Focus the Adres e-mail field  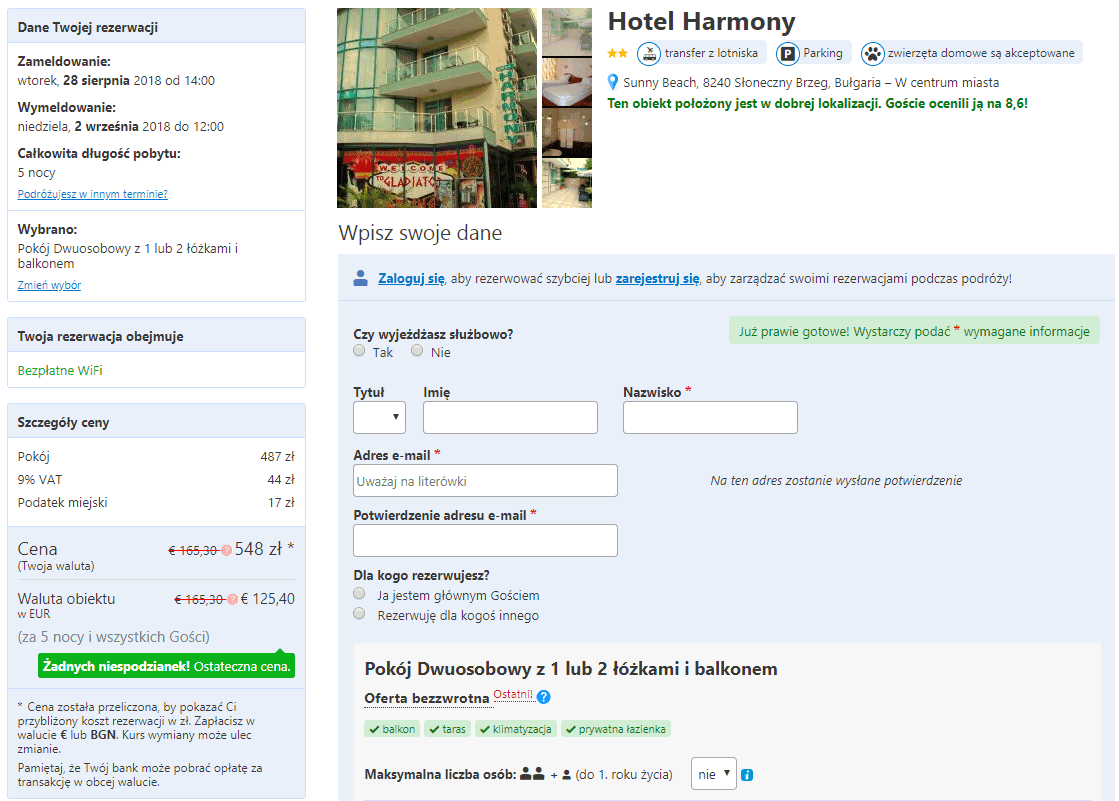tap(485, 481)
